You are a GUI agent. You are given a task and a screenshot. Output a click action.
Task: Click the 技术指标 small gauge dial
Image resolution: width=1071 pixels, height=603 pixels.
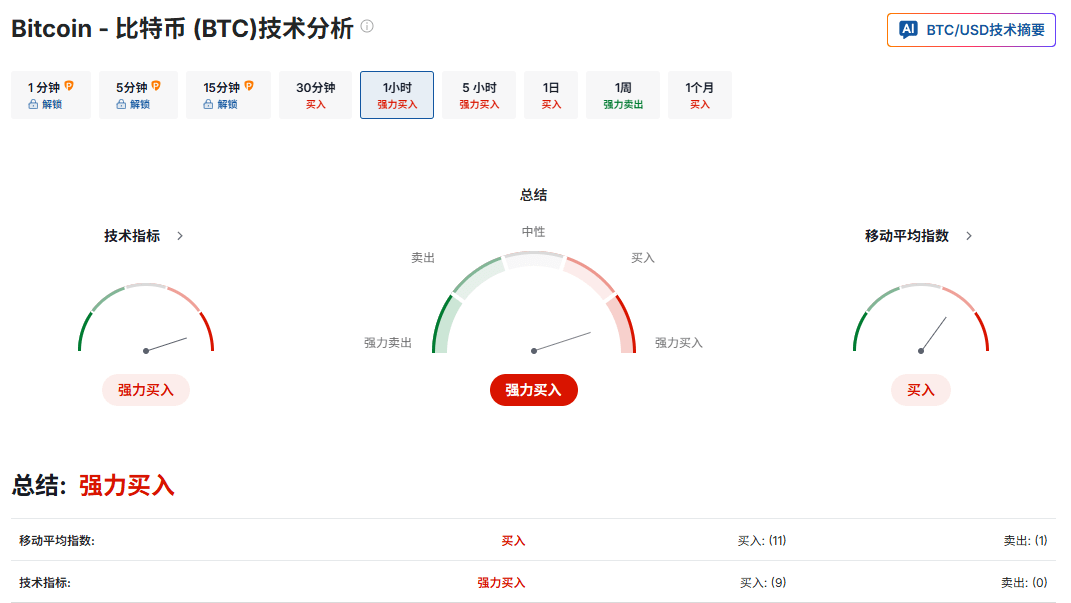click(145, 318)
